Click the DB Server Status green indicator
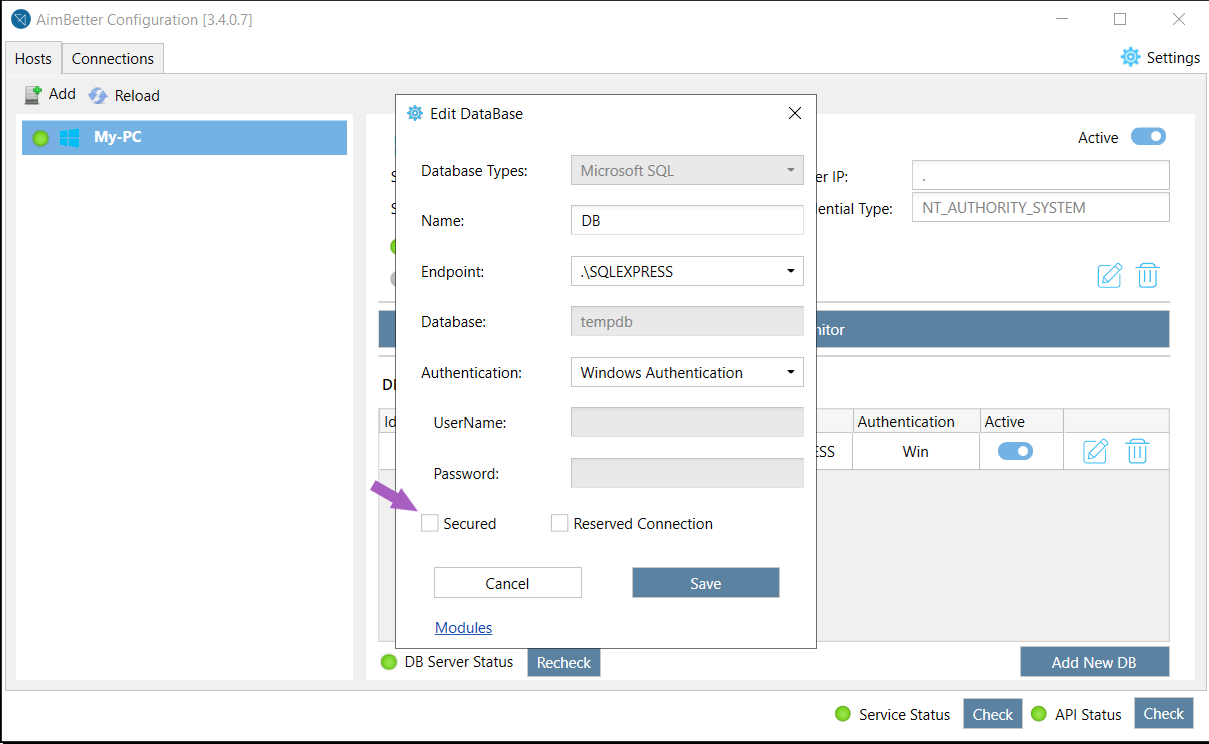1209x744 pixels. [389, 662]
